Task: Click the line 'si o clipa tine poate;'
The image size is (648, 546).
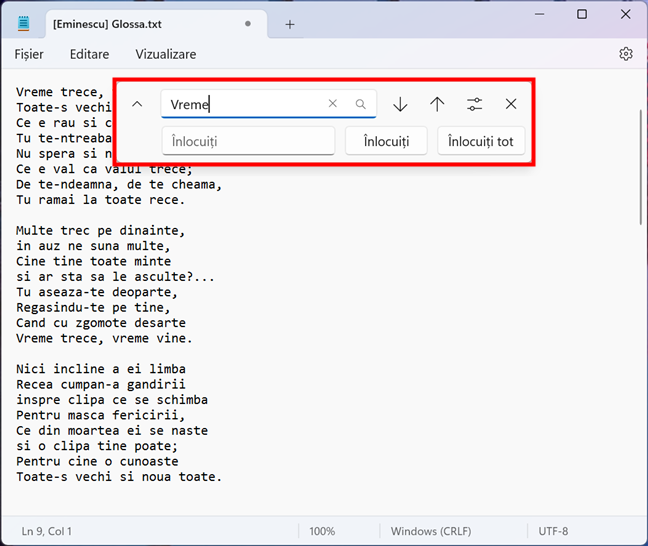Action: pos(97,446)
